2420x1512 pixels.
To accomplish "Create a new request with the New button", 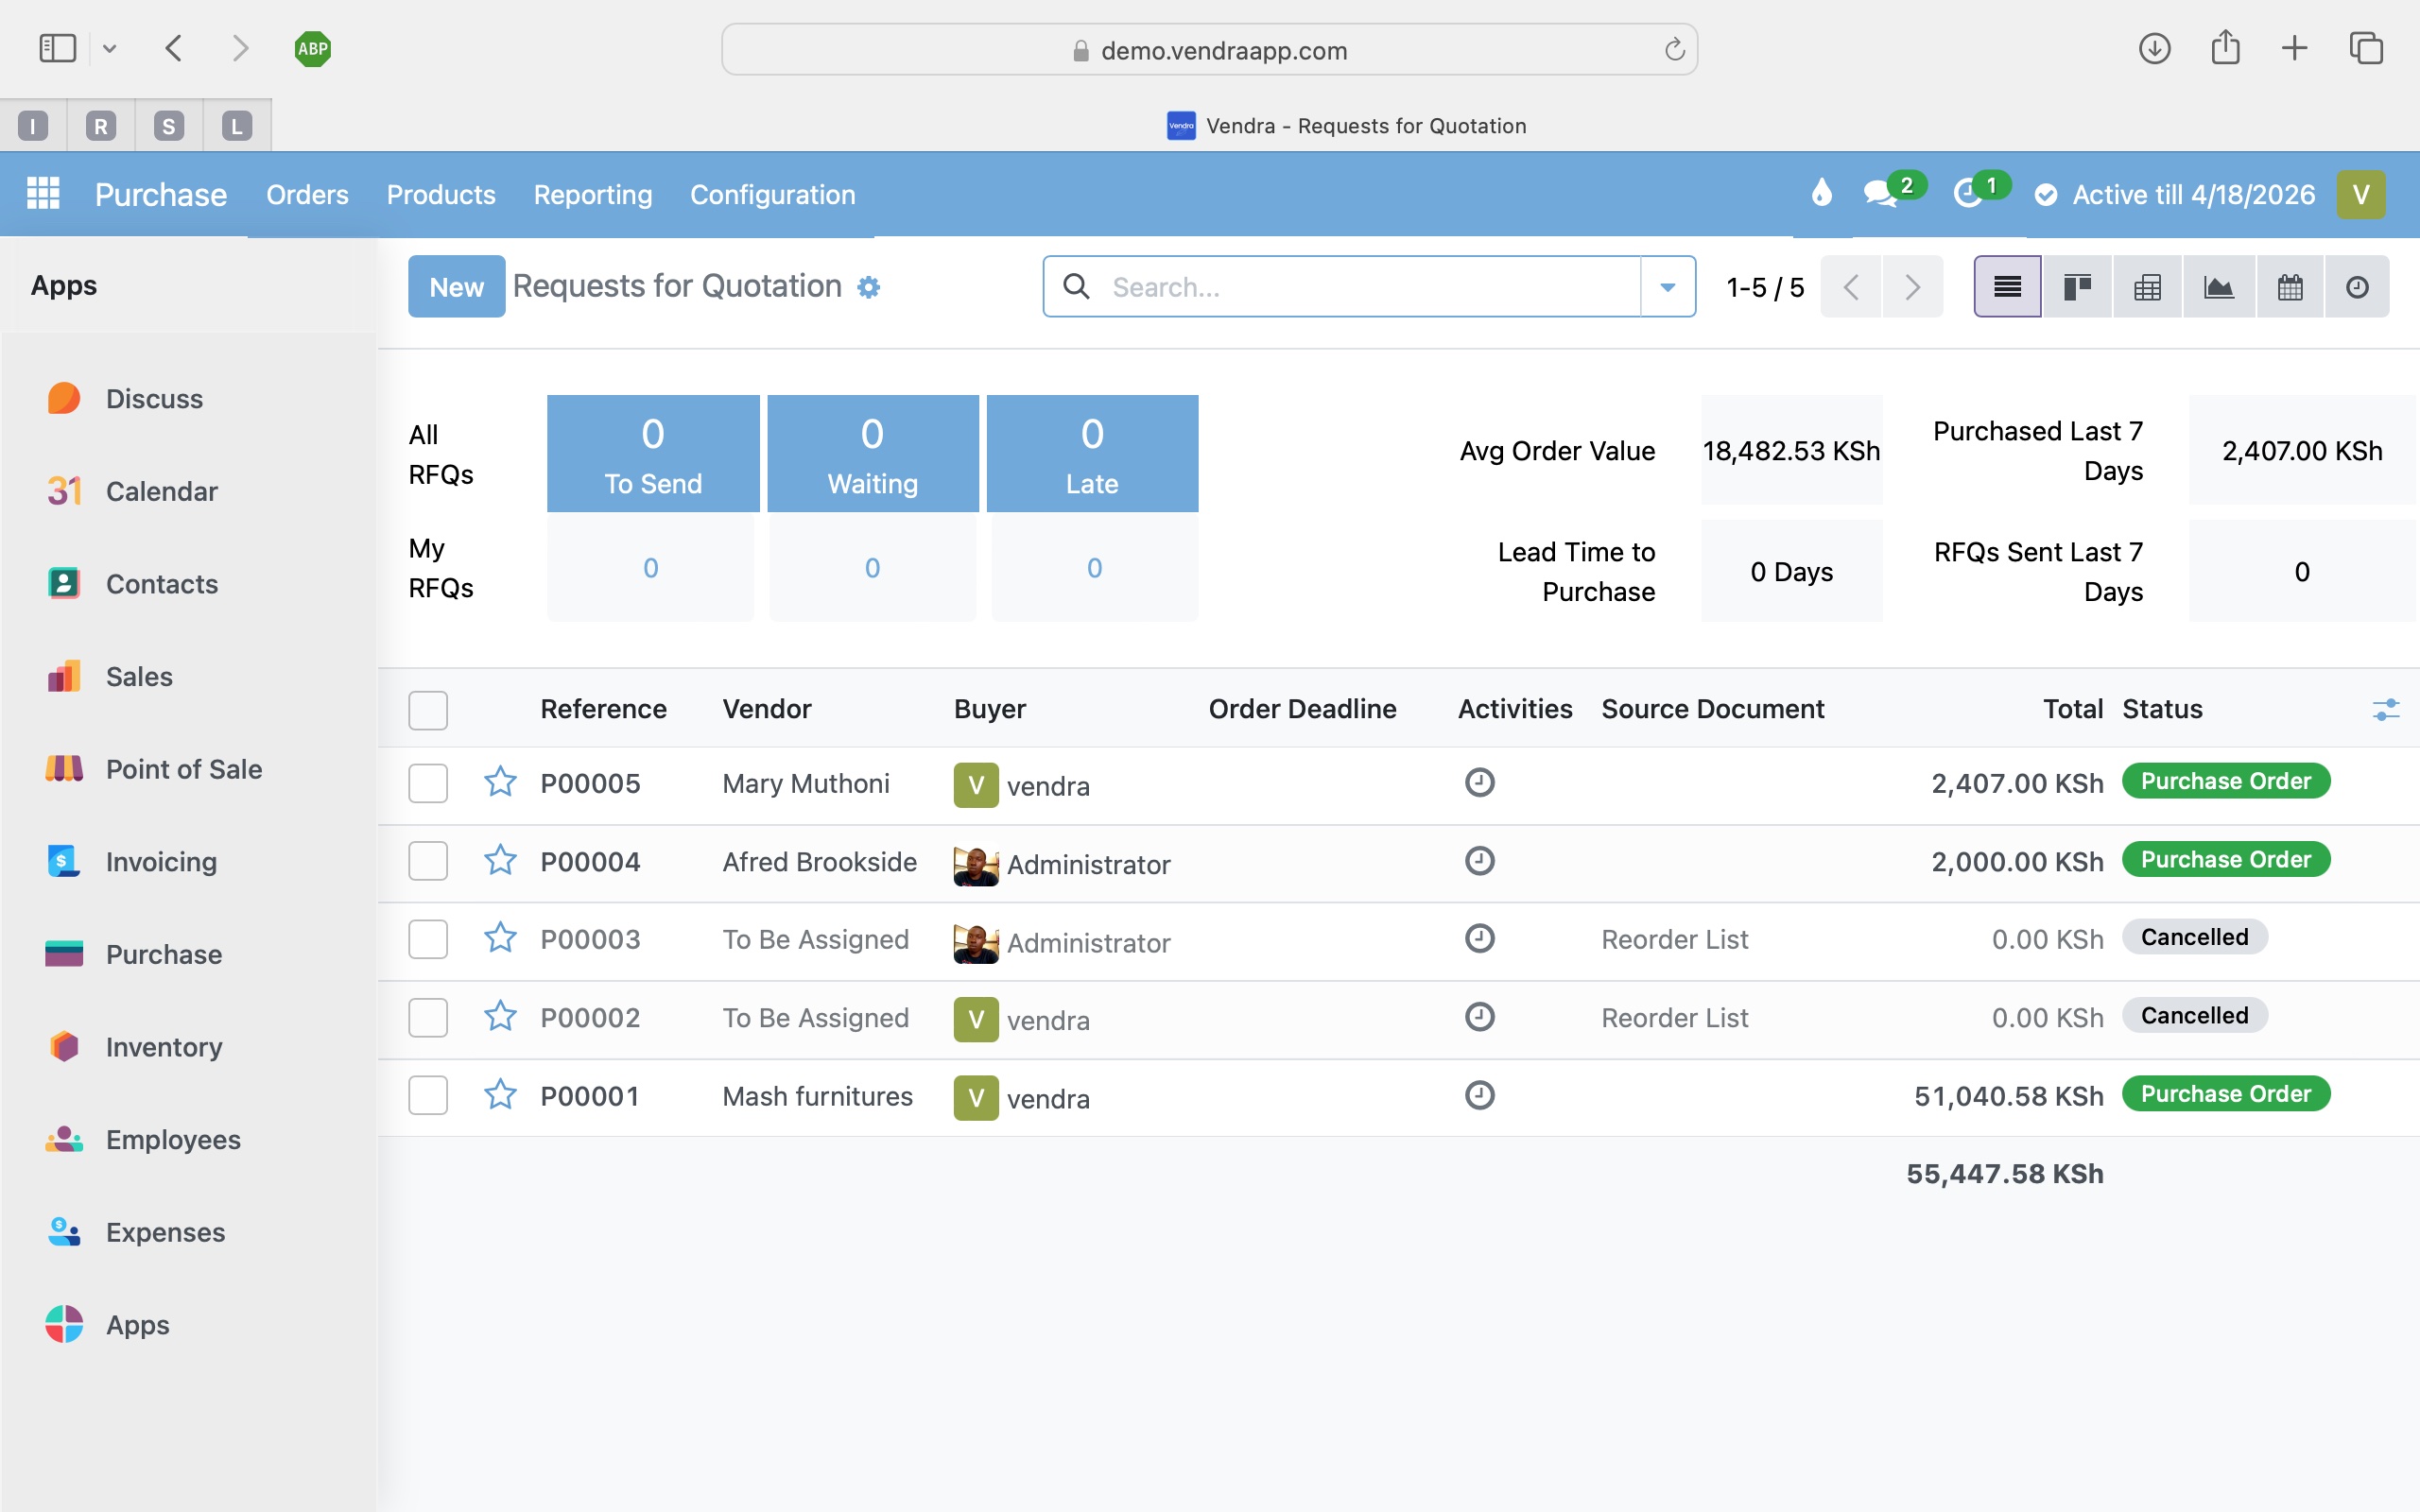I will pyautogui.click(x=456, y=286).
